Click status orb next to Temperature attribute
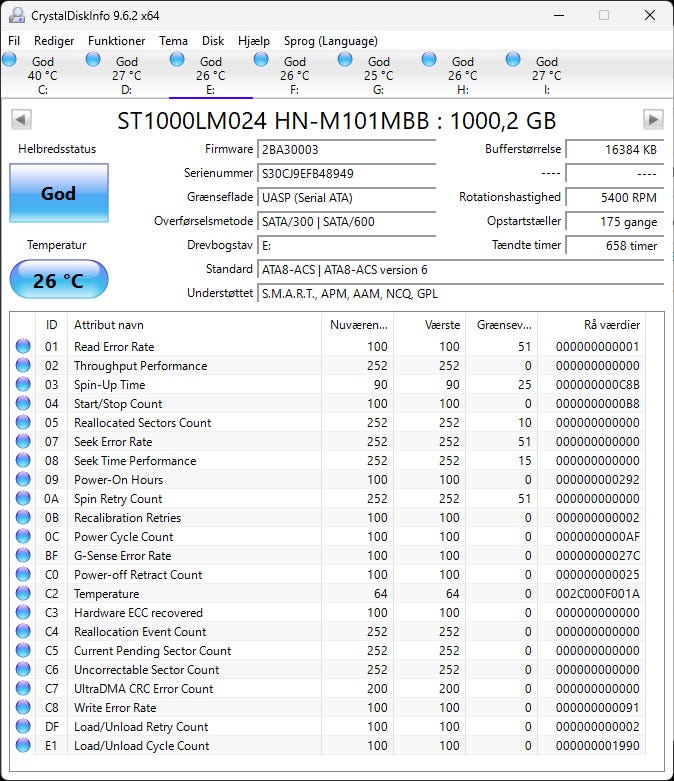 coord(23,594)
